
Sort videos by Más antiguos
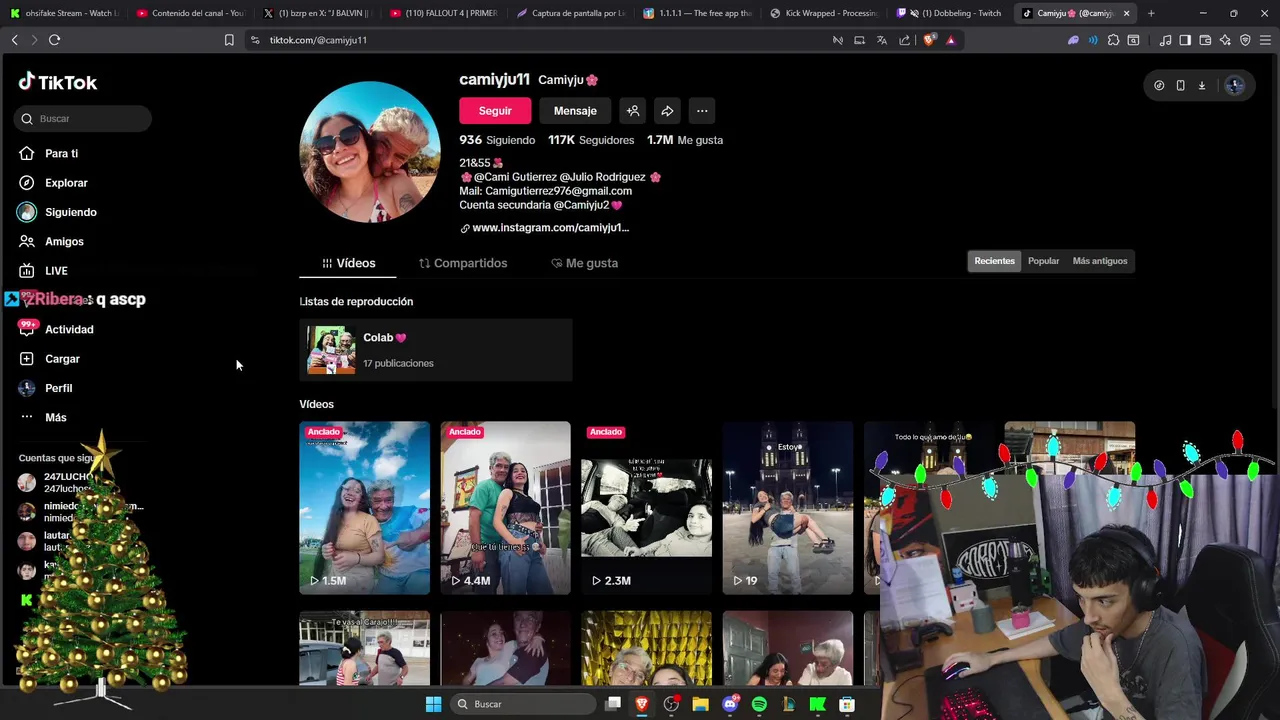click(x=1100, y=261)
